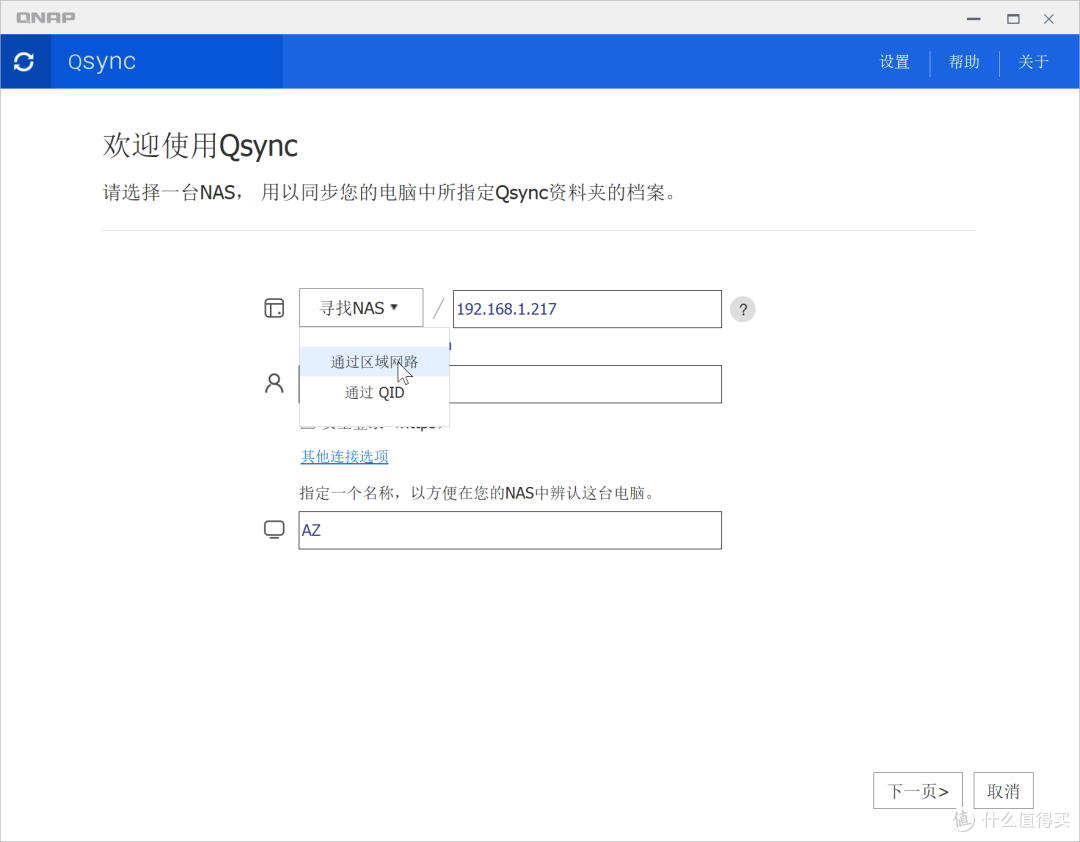The width and height of the screenshot is (1080, 842).
Task: Click the 下一页> button
Action: tap(917, 790)
